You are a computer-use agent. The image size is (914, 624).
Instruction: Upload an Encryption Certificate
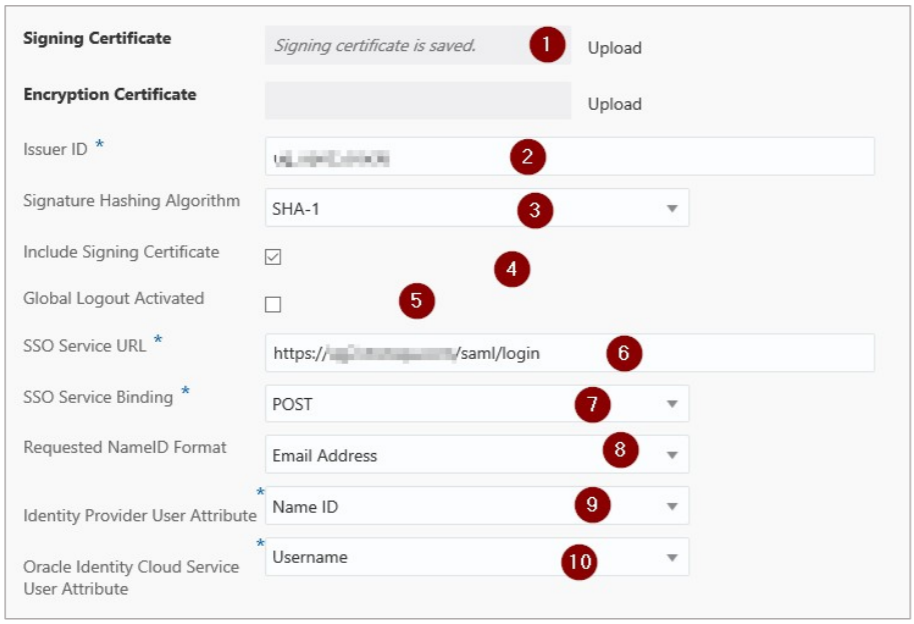click(614, 104)
